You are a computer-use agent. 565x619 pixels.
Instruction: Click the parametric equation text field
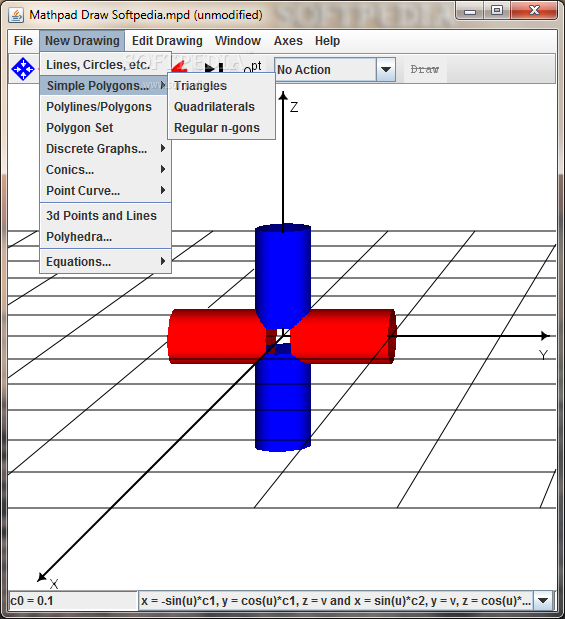pos(336,601)
